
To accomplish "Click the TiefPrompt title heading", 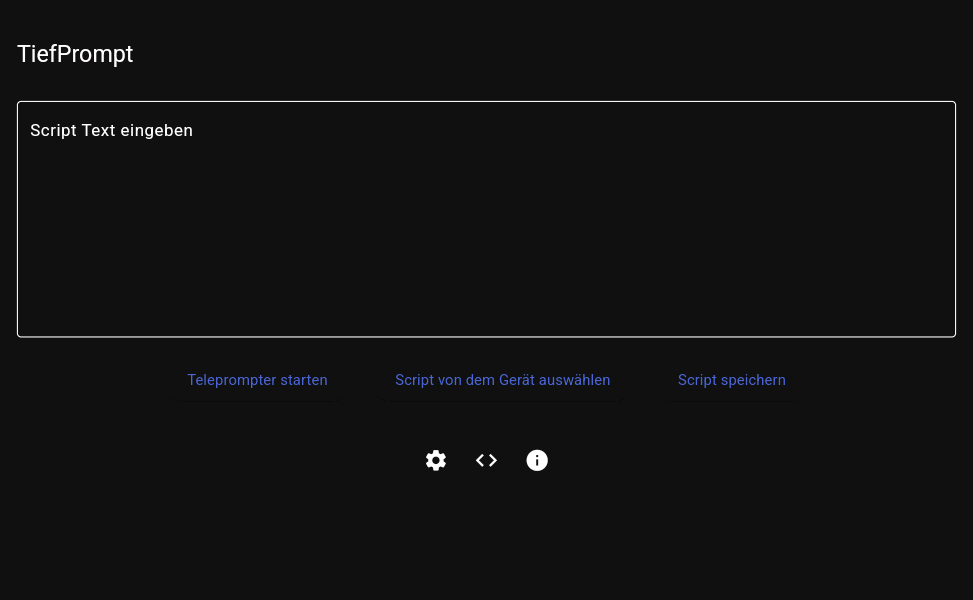I will click(75, 54).
